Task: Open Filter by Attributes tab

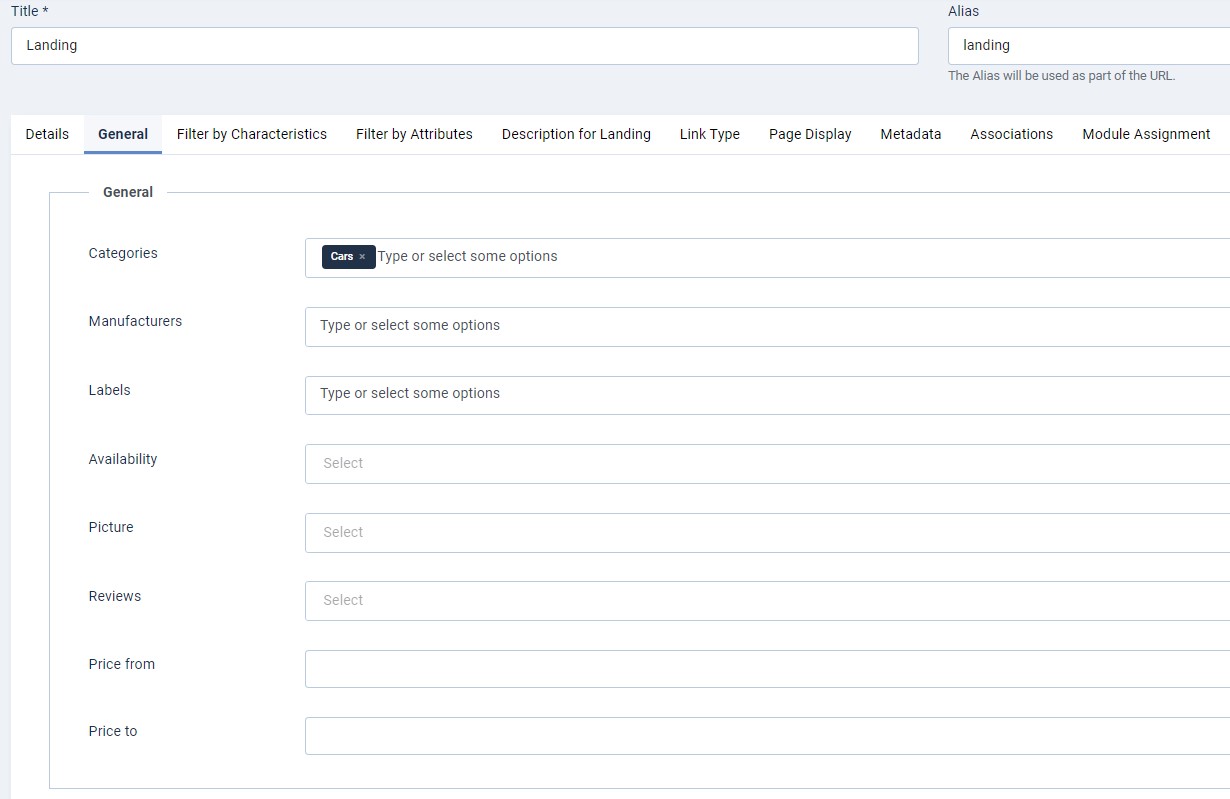Action: coord(414,134)
